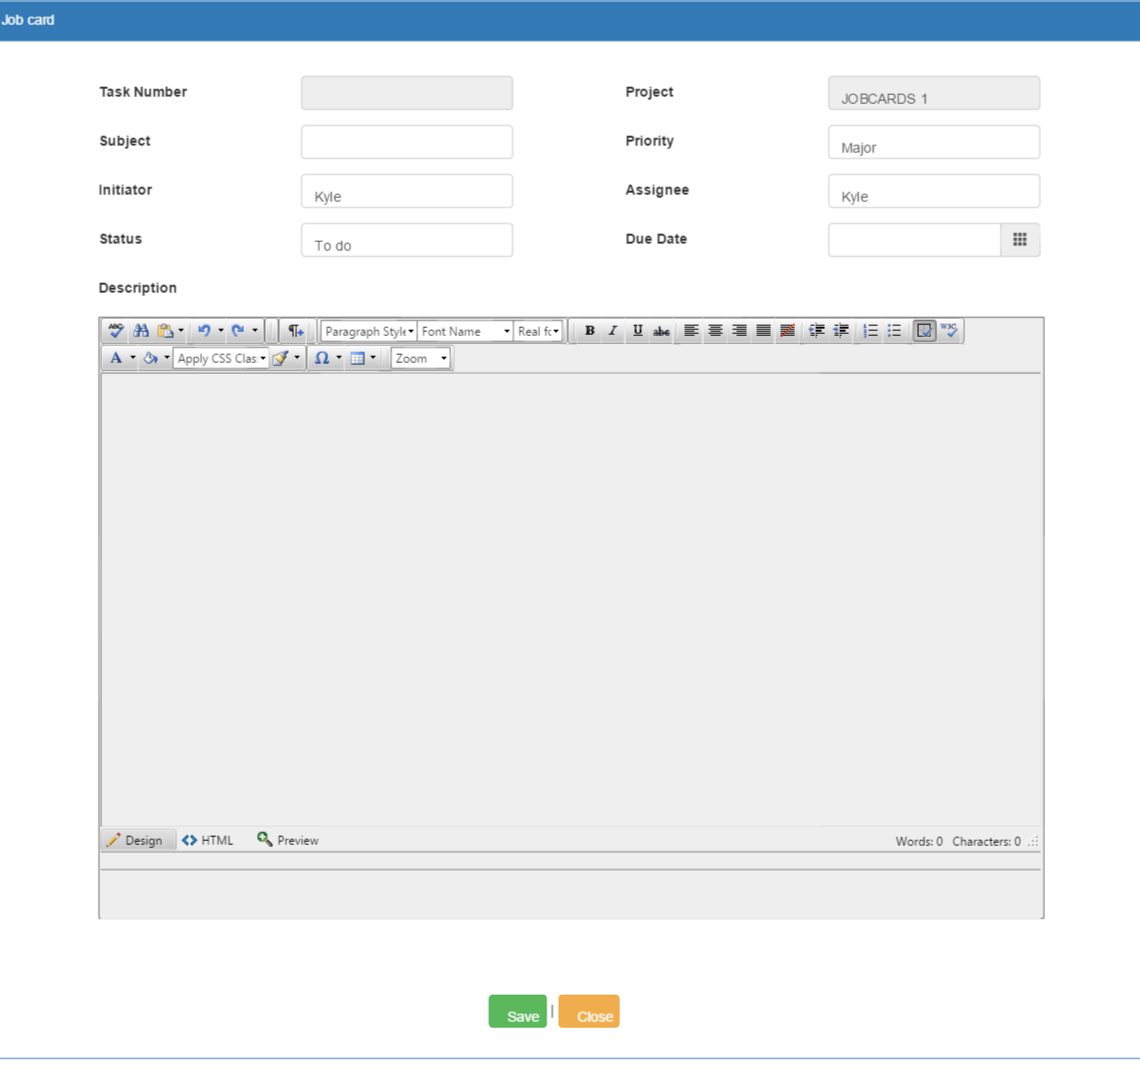1140x1079 pixels.
Task: Save the job card
Action: point(518,1011)
